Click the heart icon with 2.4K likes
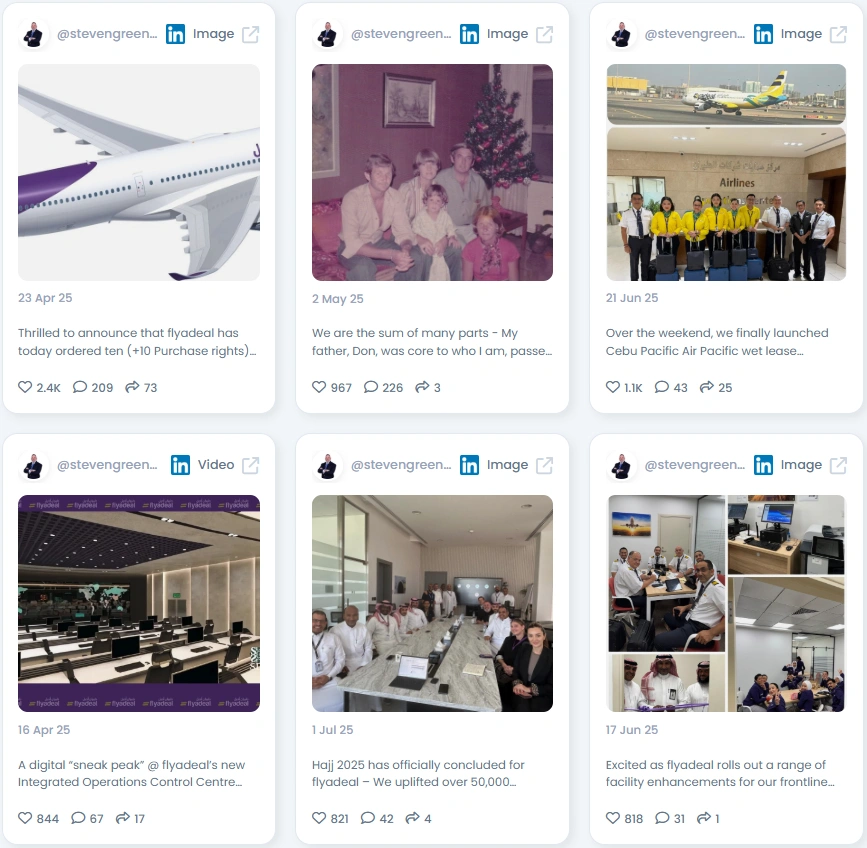The height and width of the screenshot is (848, 867). click(x=25, y=387)
